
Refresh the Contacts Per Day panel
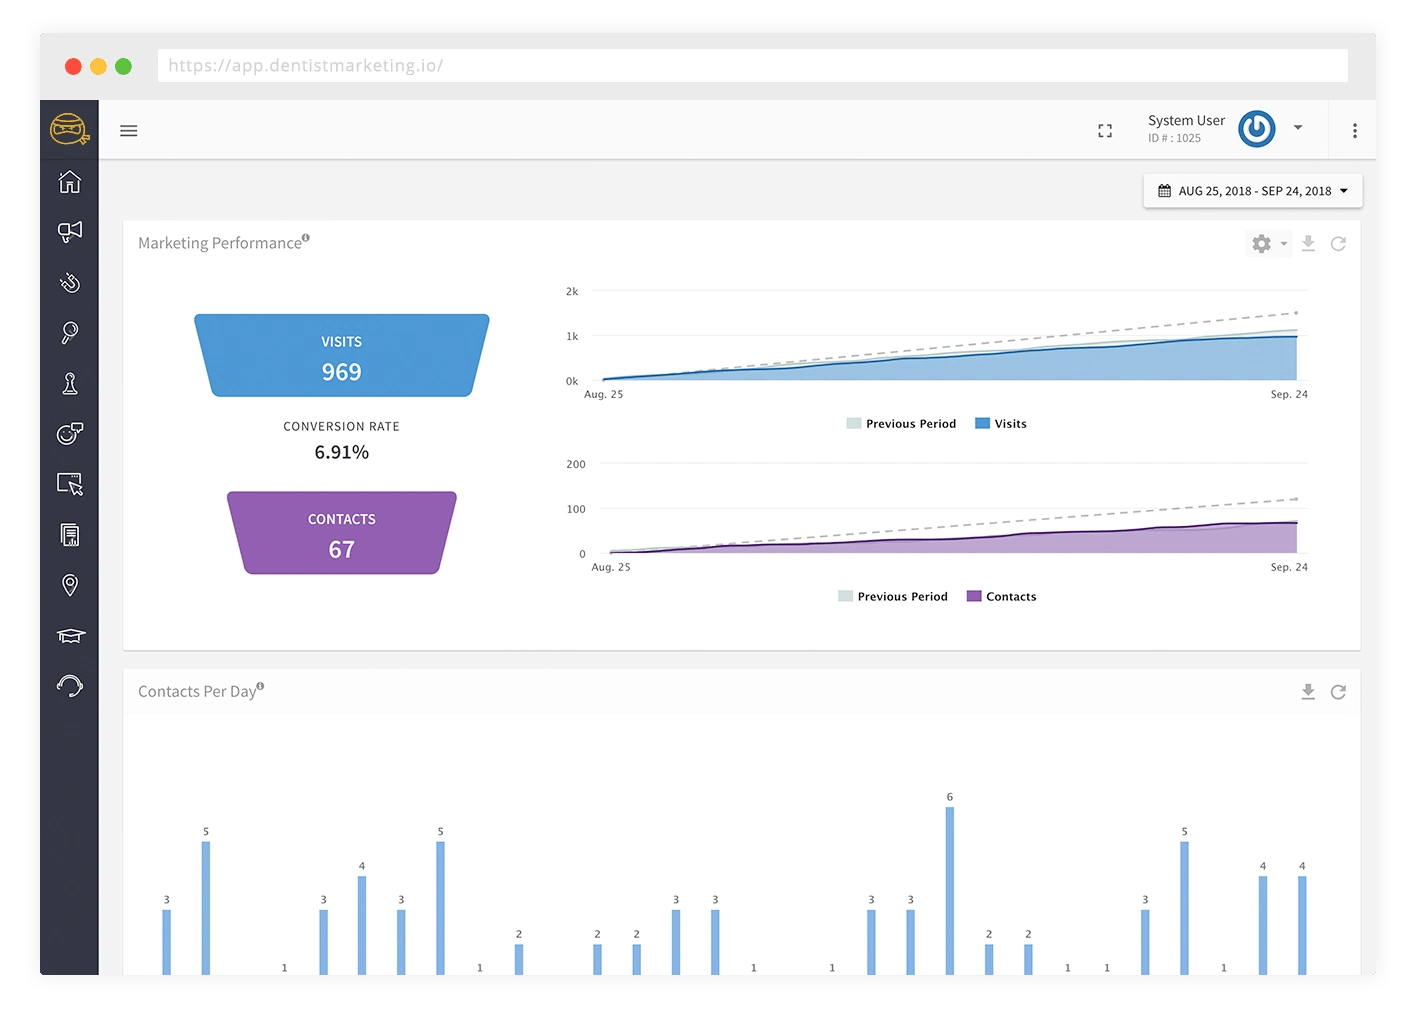click(1338, 692)
